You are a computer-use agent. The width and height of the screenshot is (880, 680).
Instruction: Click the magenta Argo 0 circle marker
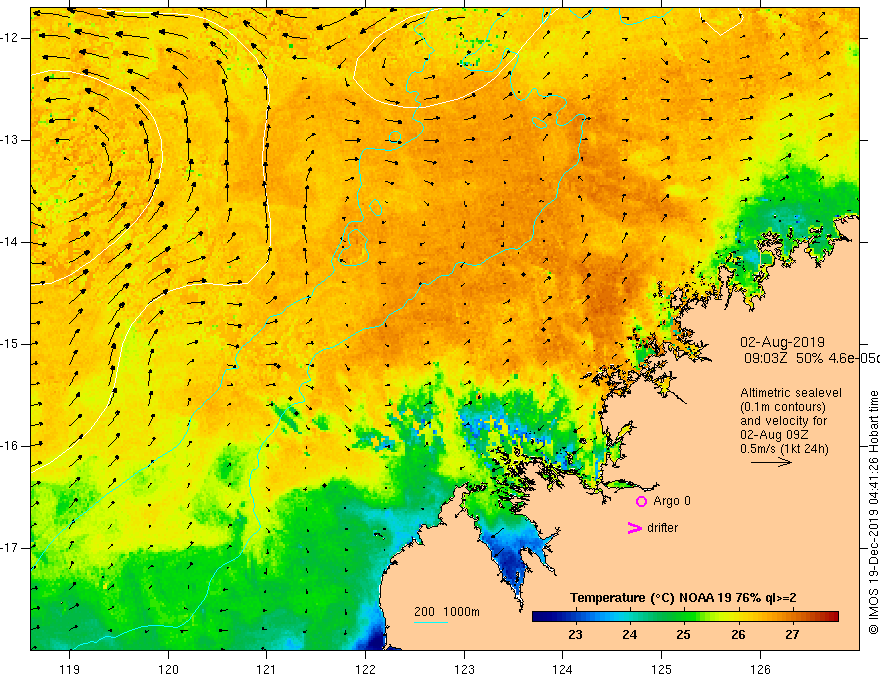click(x=641, y=501)
